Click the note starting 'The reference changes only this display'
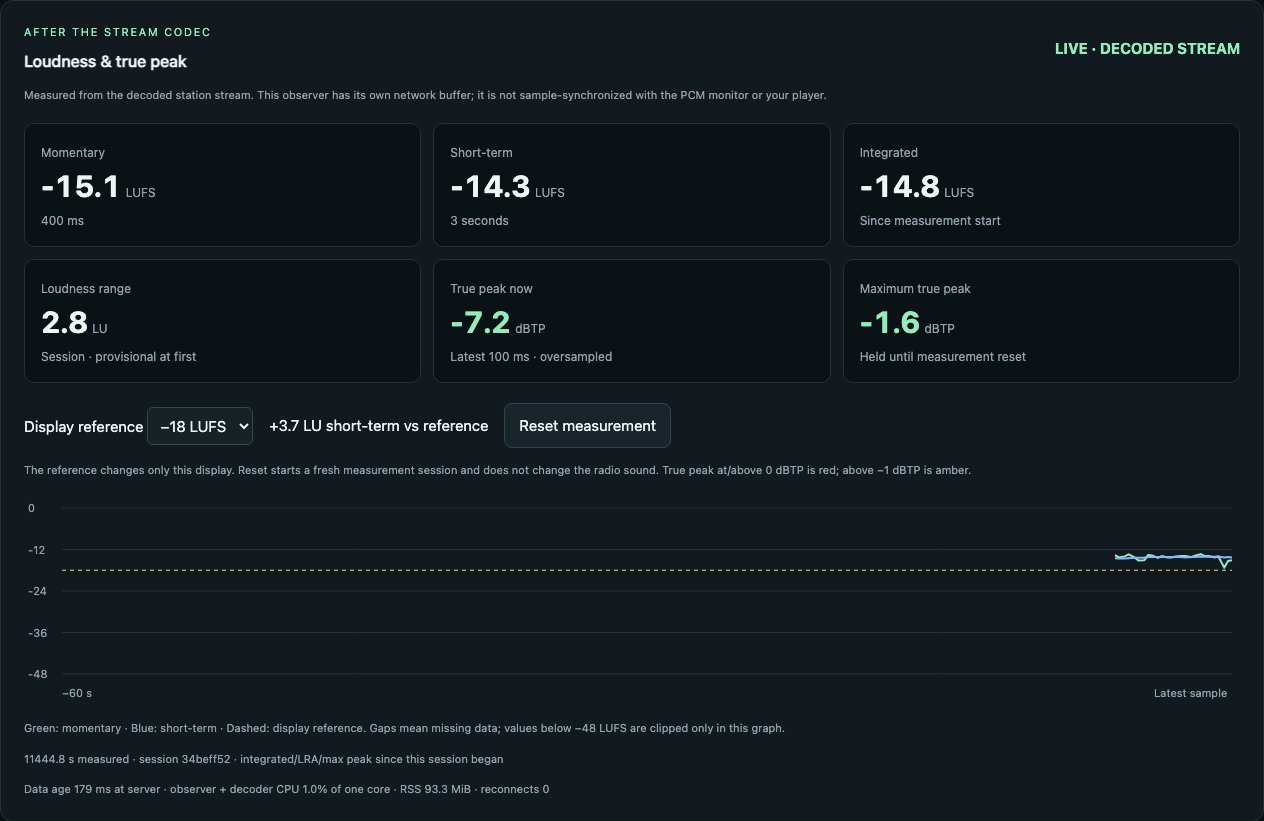The height and width of the screenshot is (821, 1264). (497, 470)
